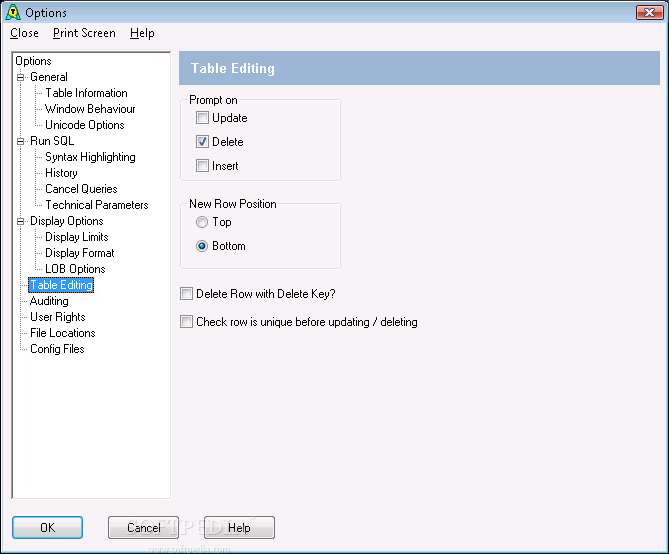This screenshot has height=554, width=669.
Task: Close the Options window
Action: (x=649, y=12)
